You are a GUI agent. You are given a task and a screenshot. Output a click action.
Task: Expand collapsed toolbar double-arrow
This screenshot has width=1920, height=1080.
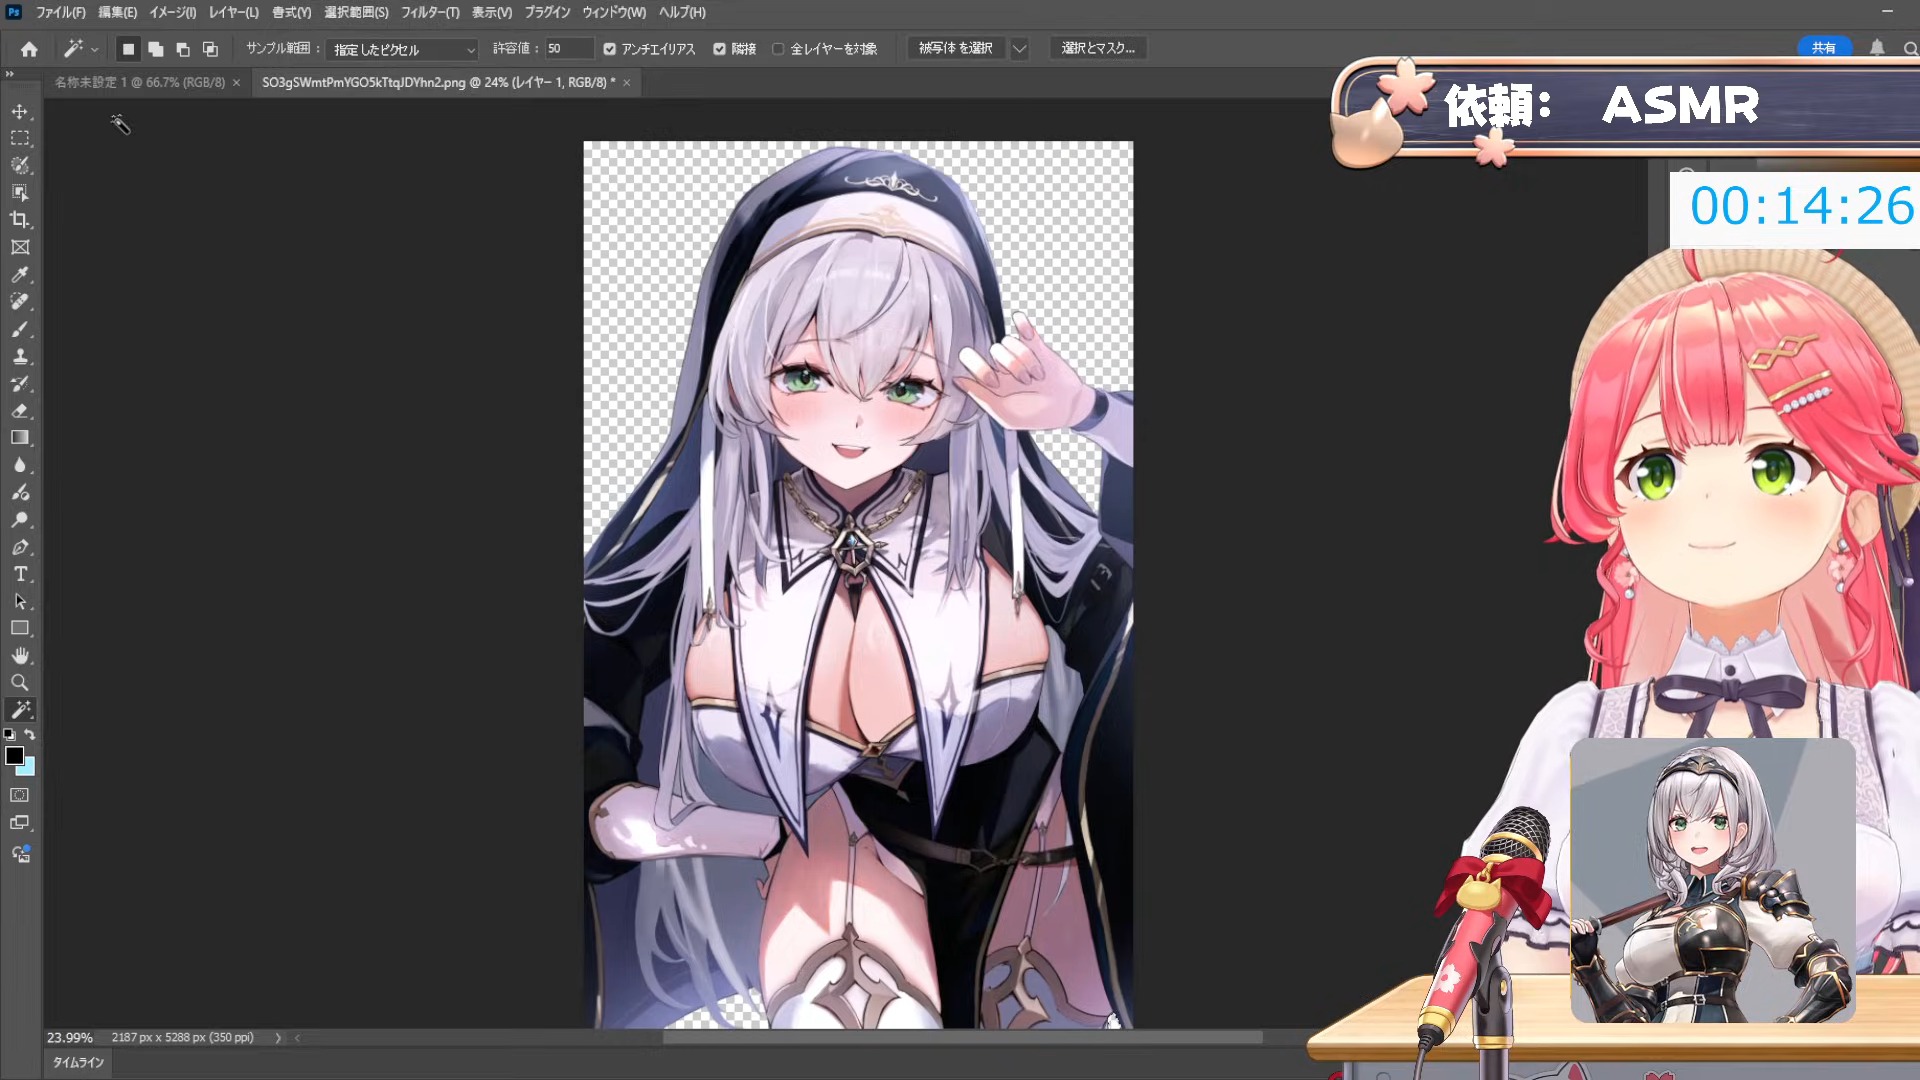[10, 74]
